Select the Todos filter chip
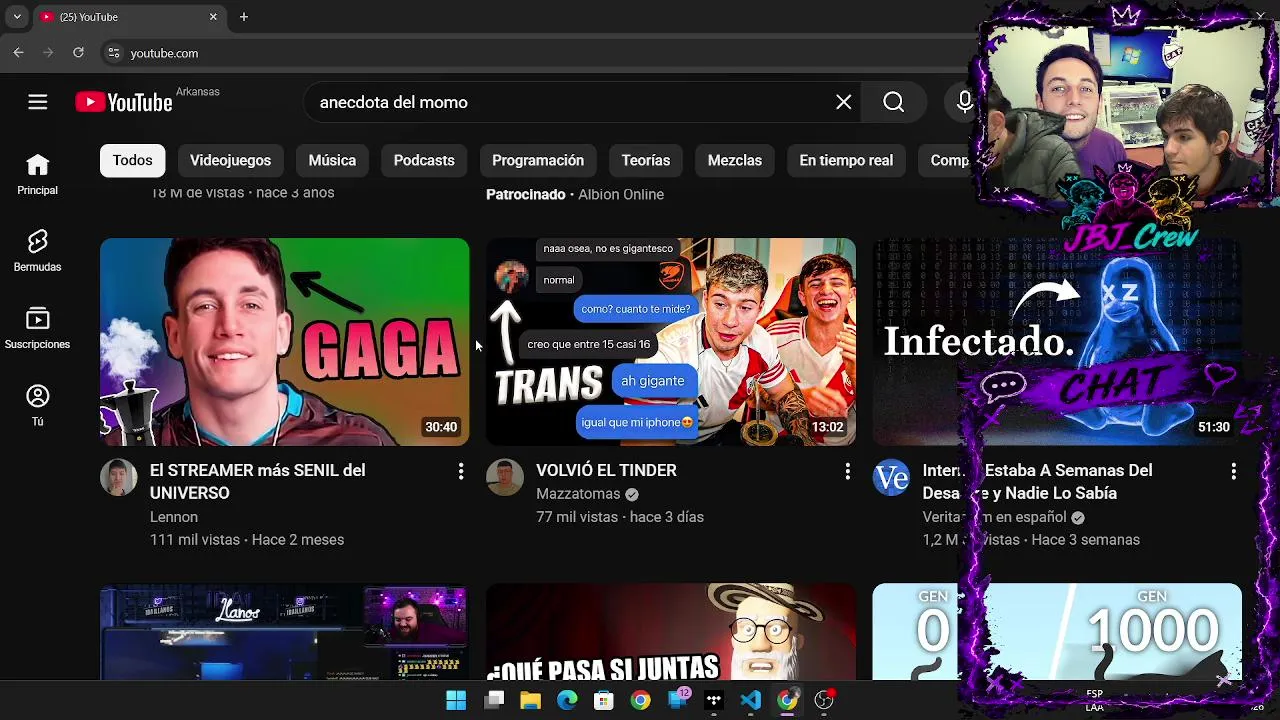The image size is (1280, 720). tap(132, 160)
